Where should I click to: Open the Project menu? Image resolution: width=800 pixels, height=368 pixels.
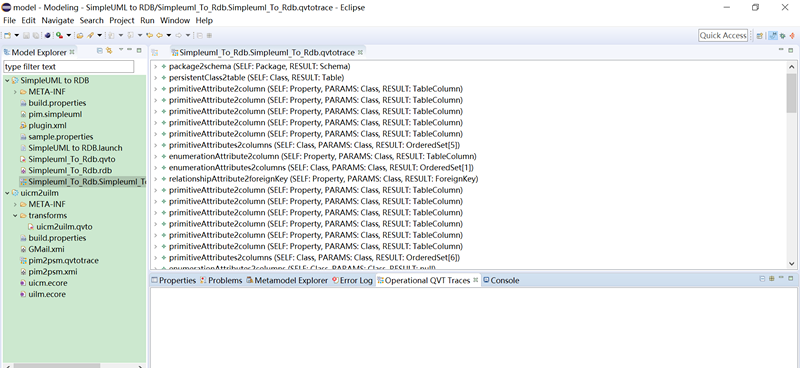122,20
